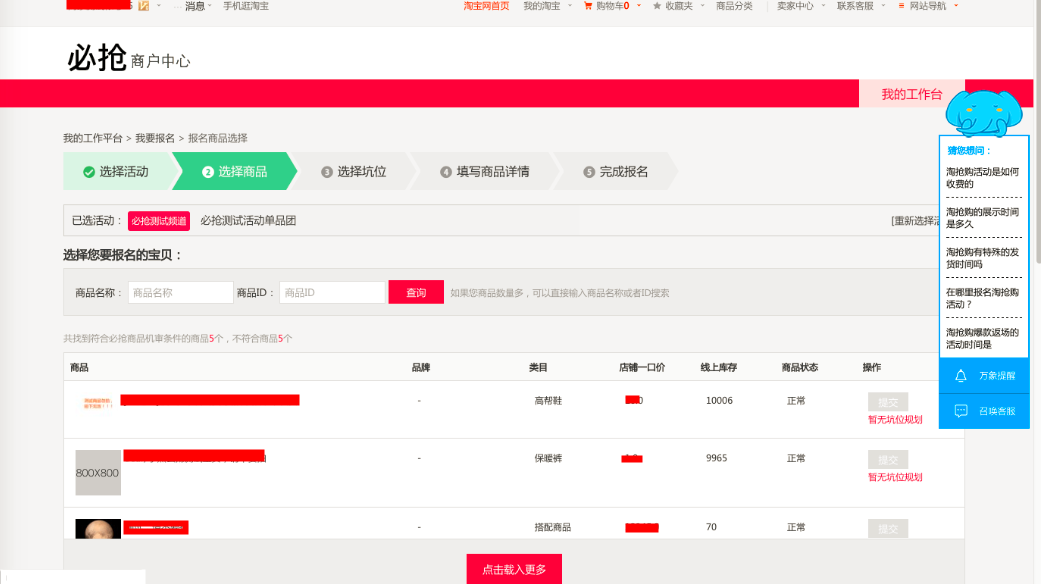Switch to the 我的工作台 tab
Screen dimensions: 1041x584
[911, 94]
